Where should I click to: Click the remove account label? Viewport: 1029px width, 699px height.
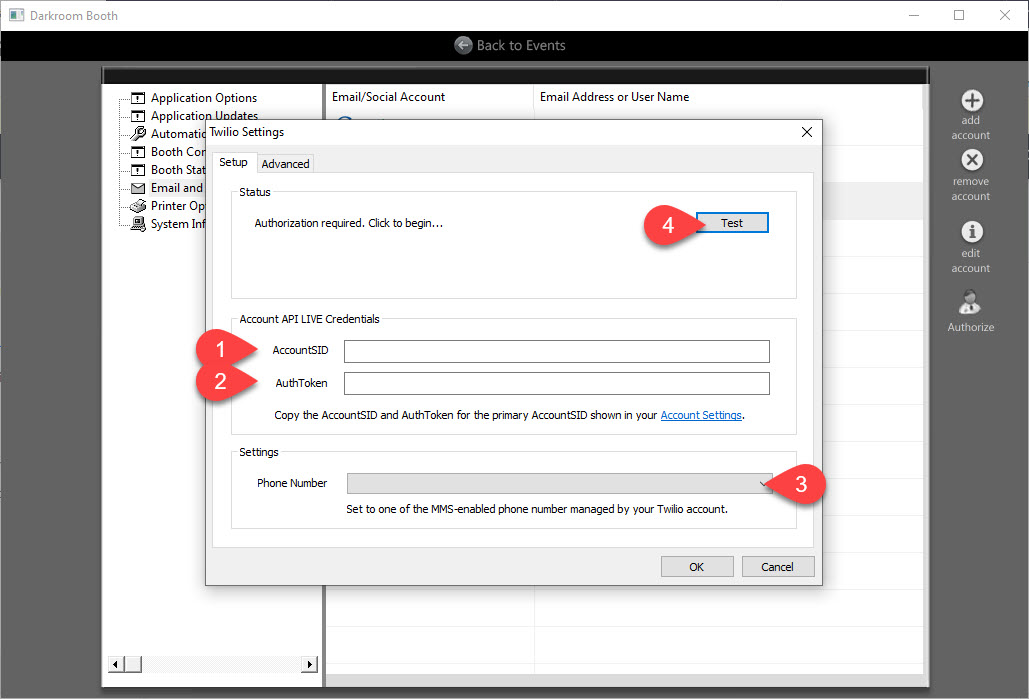(x=971, y=189)
